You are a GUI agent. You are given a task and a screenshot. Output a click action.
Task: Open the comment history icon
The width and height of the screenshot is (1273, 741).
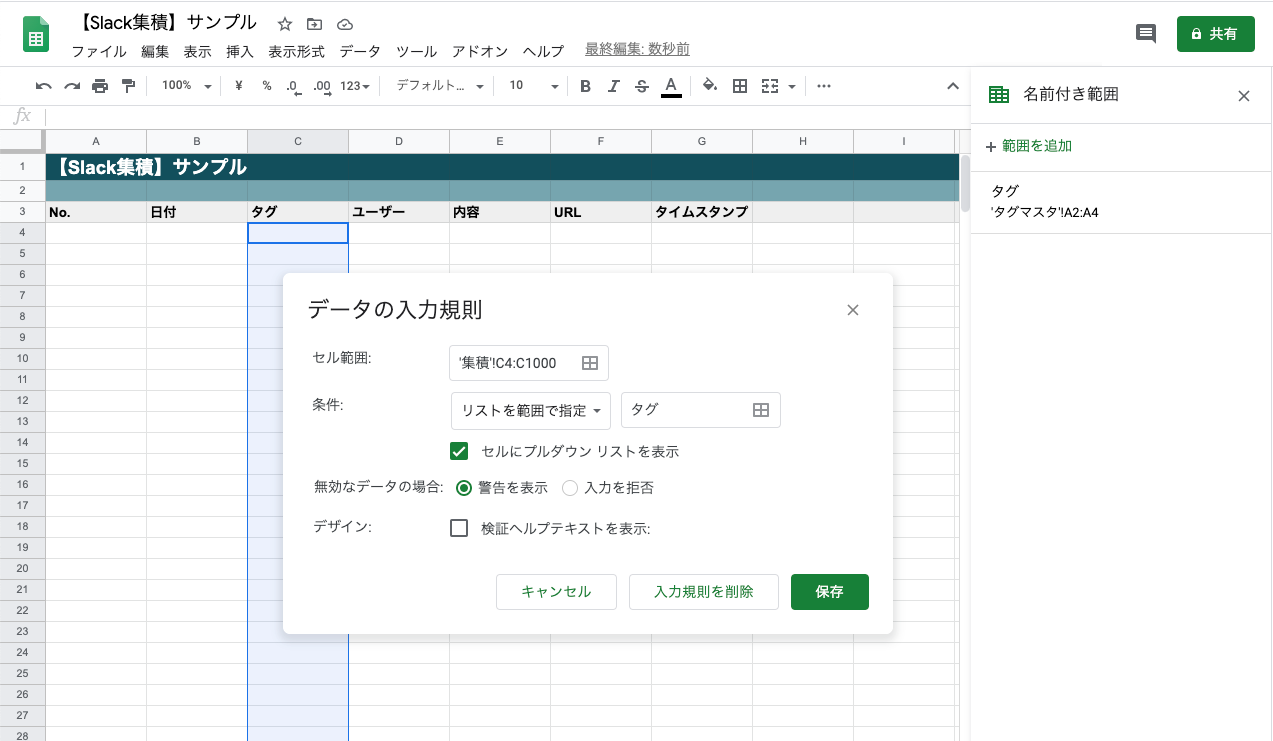pos(1146,33)
